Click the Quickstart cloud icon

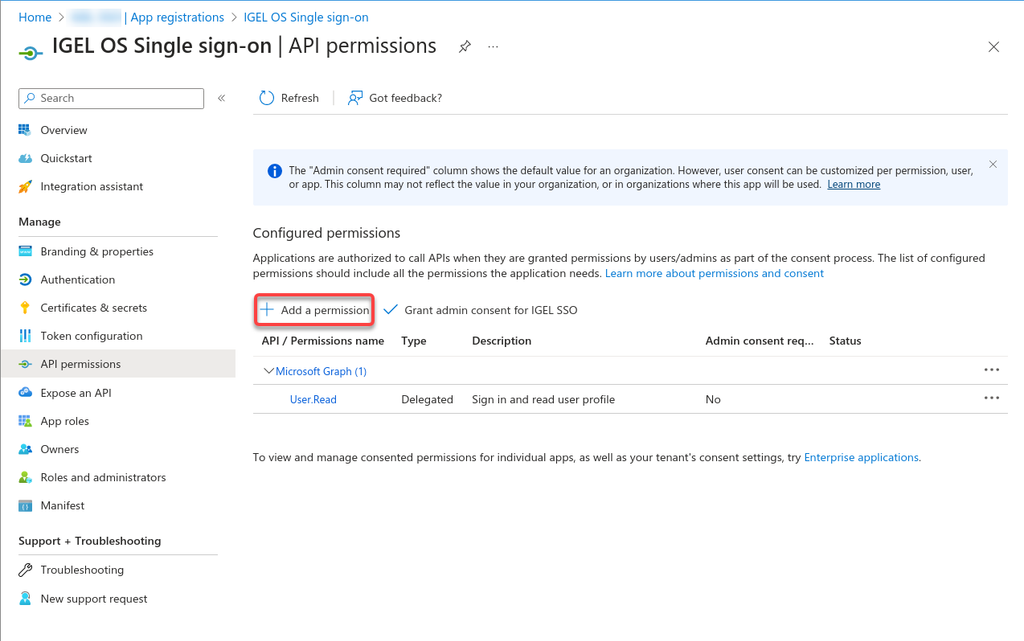click(25, 158)
